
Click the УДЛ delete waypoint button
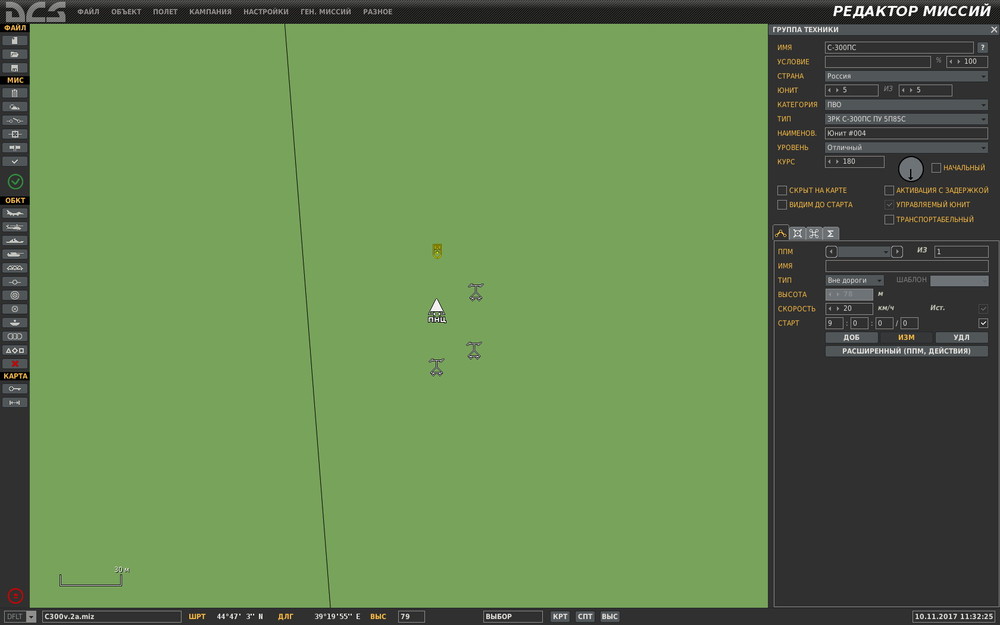pos(961,337)
